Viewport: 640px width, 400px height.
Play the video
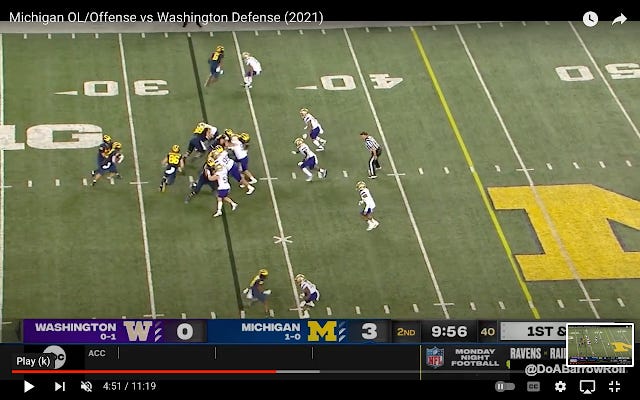29,386
